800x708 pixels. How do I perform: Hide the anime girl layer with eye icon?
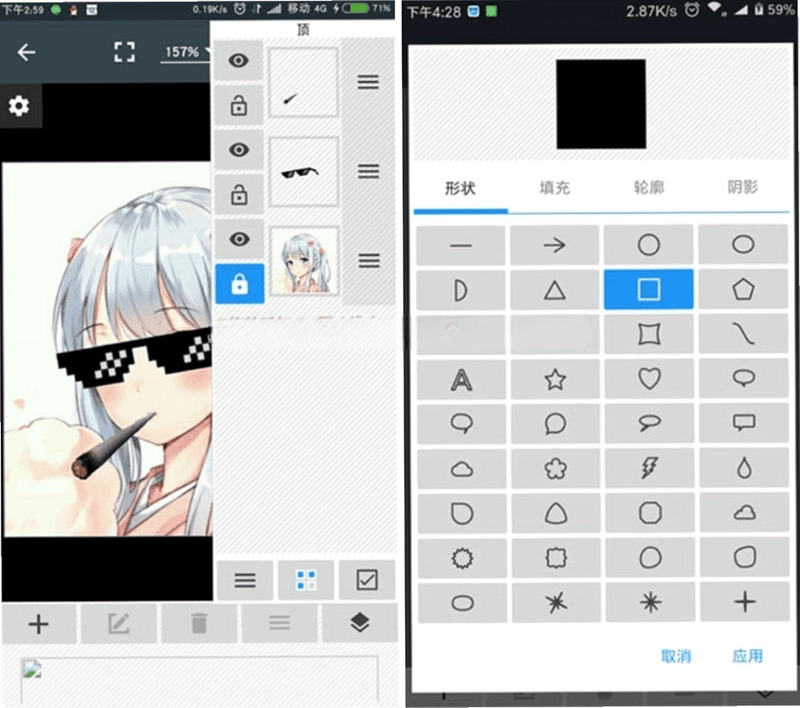coord(239,239)
